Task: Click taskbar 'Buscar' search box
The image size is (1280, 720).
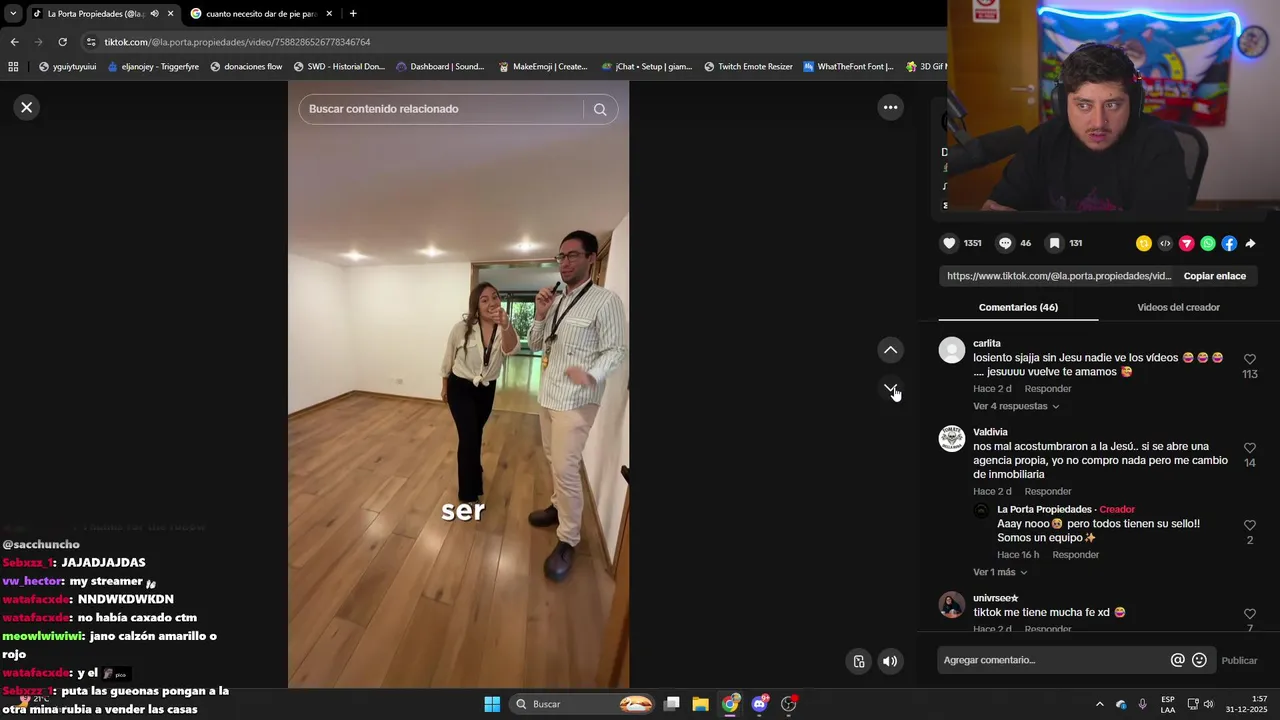Action: coord(583,704)
